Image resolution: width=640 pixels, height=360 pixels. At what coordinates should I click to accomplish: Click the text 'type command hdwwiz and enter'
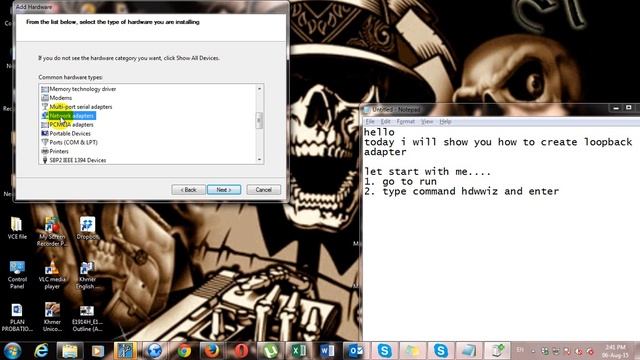point(471,191)
